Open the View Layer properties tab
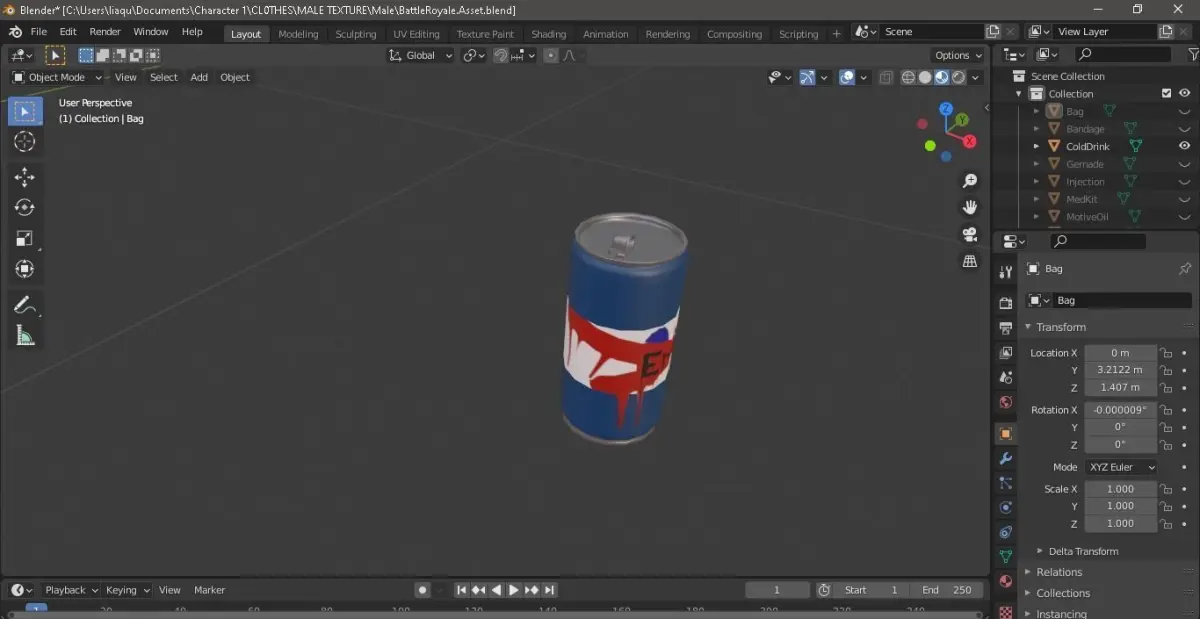Image resolution: width=1200 pixels, height=619 pixels. pyautogui.click(x=1006, y=353)
